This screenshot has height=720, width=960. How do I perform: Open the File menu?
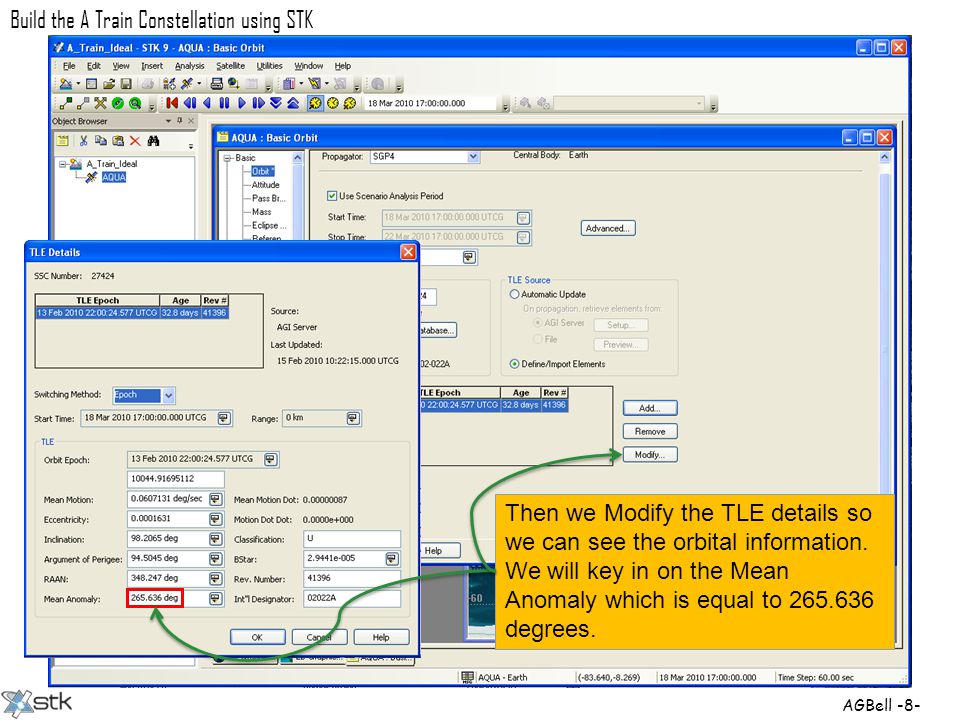pyautogui.click(x=69, y=66)
